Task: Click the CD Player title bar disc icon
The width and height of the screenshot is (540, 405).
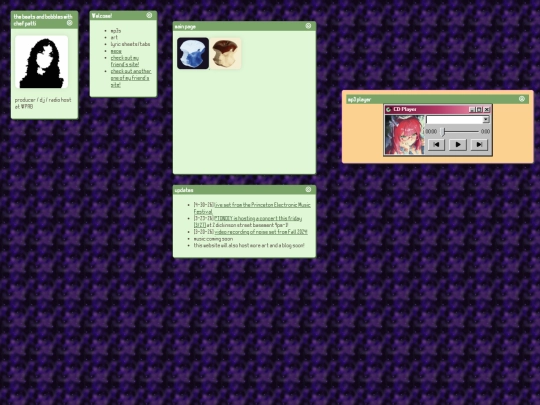Action: click(388, 110)
